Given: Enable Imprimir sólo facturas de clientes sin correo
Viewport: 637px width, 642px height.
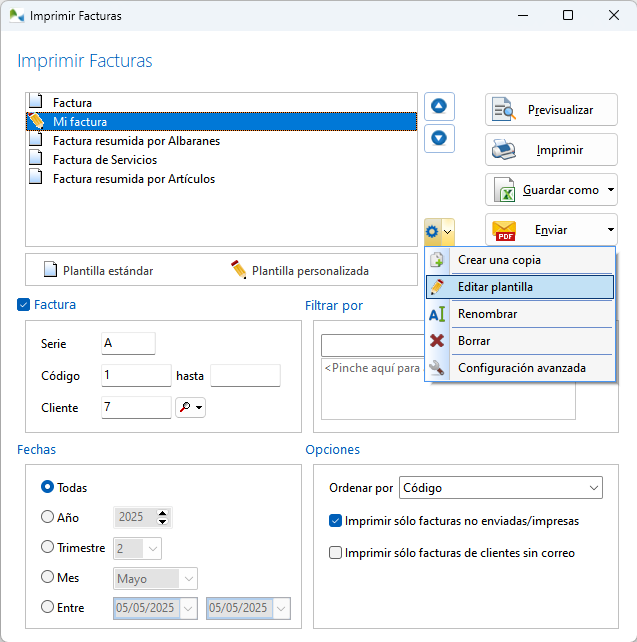Looking at the screenshot, I should 336,553.
